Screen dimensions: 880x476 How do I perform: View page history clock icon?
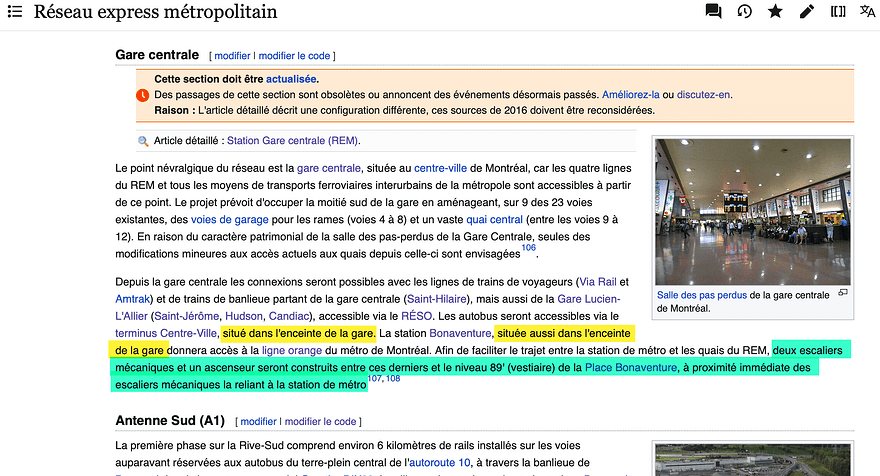click(744, 12)
